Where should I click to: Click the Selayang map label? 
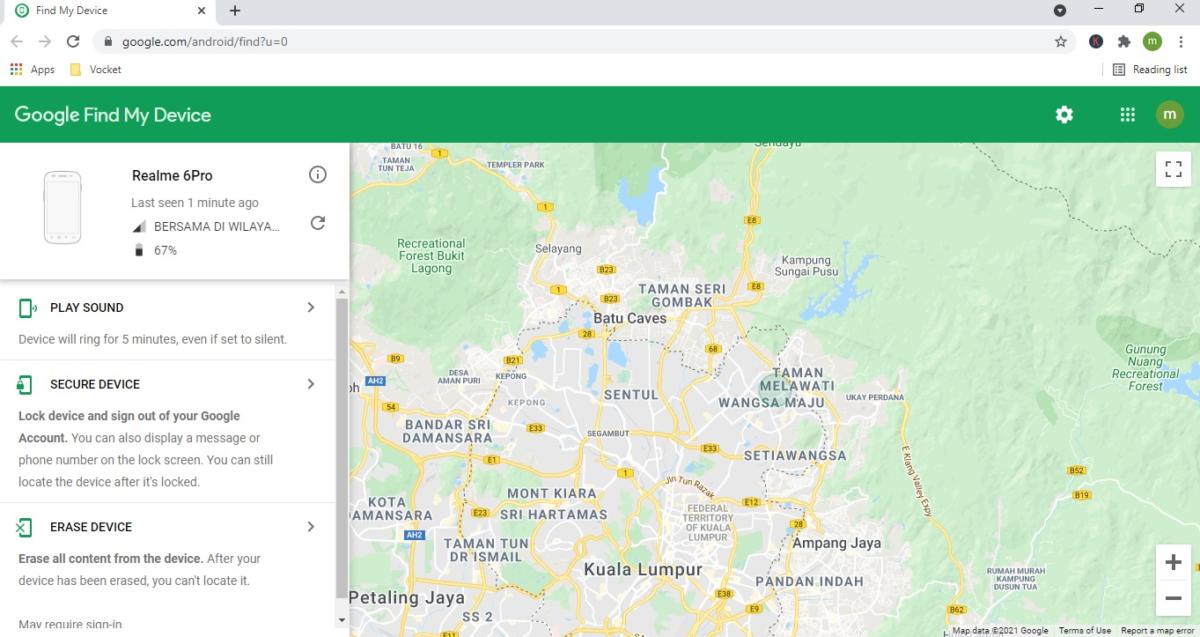pos(558,248)
